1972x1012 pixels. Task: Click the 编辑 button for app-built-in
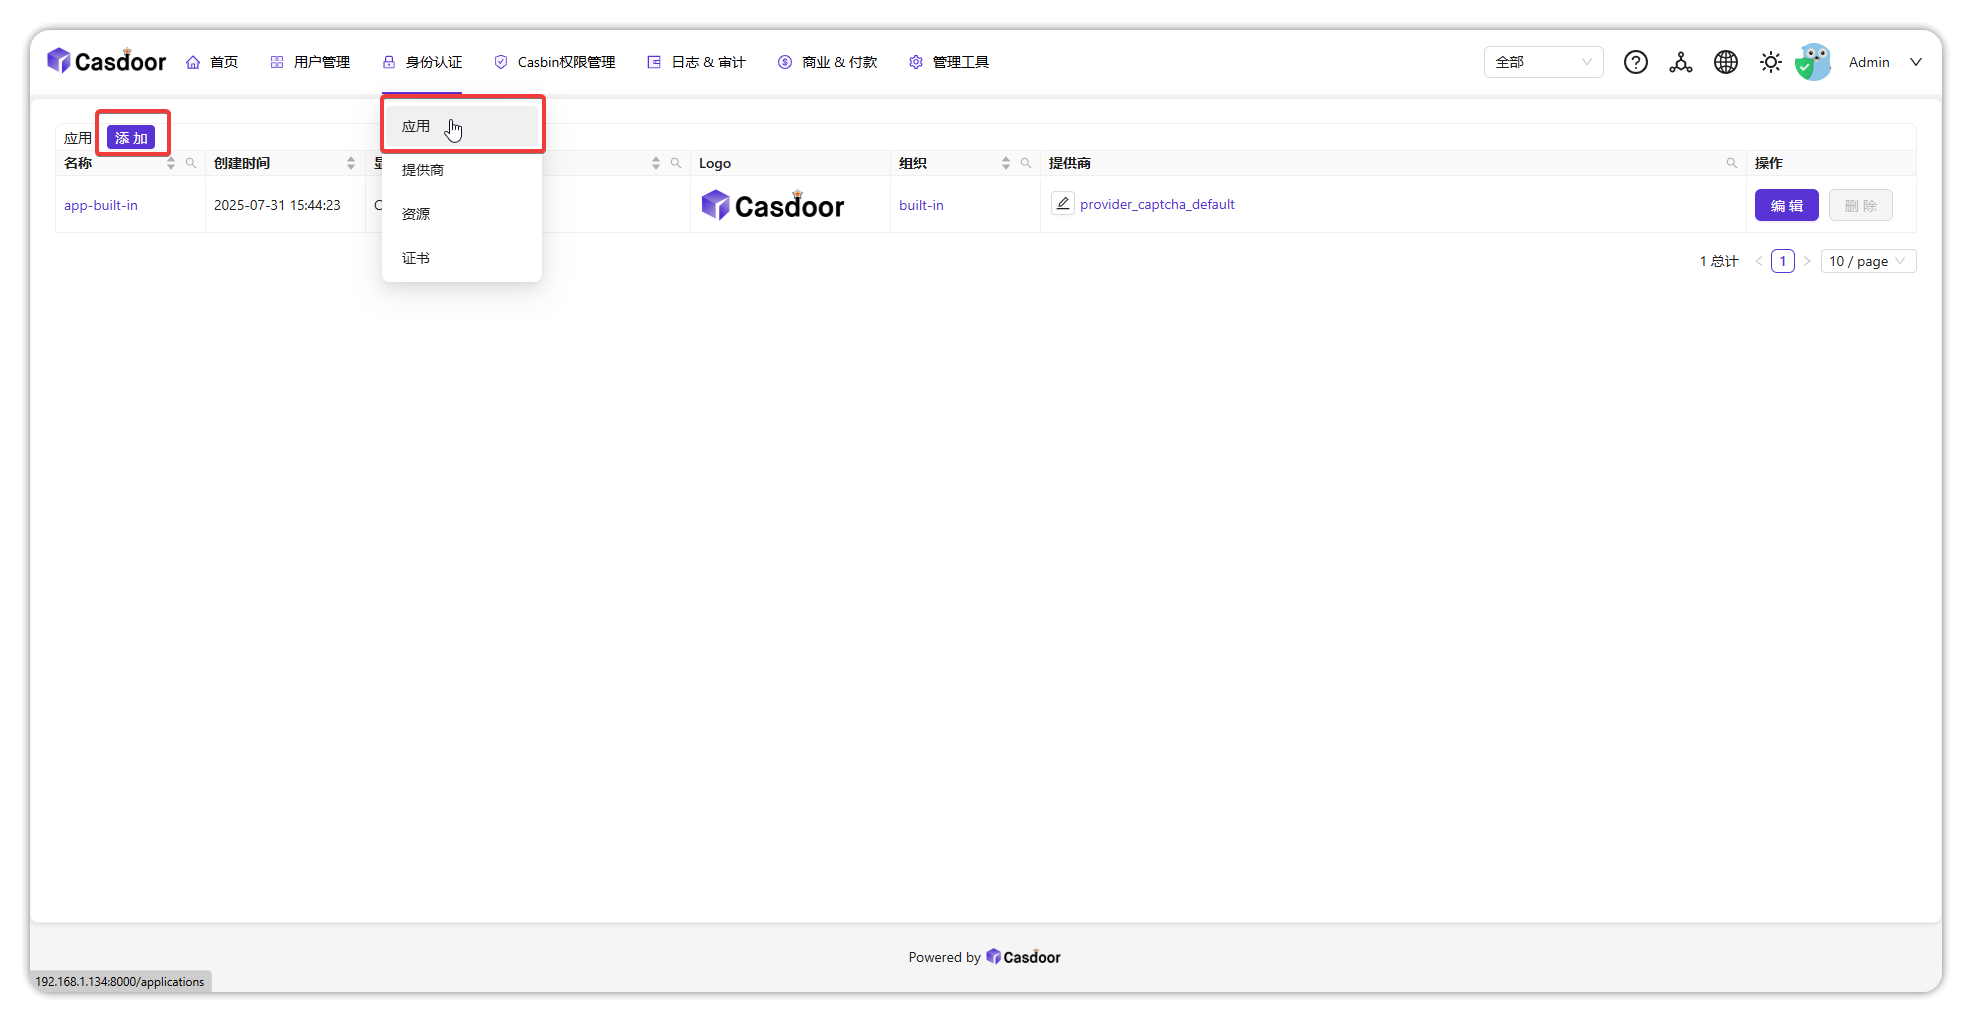pos(1786,205)
